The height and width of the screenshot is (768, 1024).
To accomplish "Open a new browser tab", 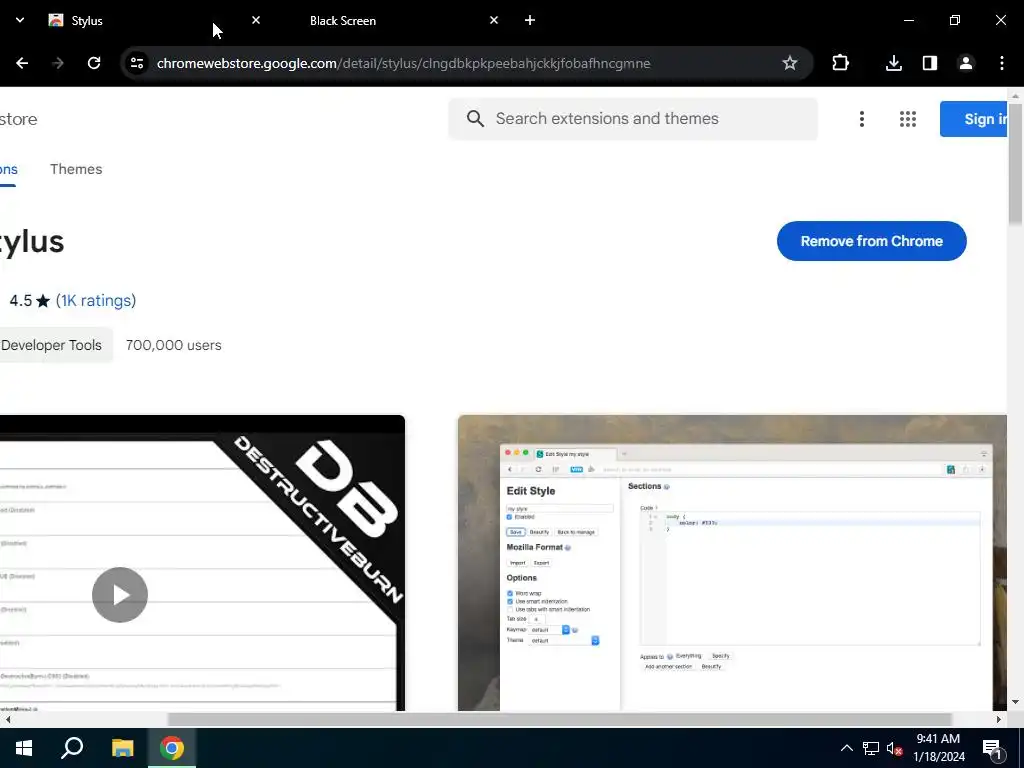I will pos(530,20).
